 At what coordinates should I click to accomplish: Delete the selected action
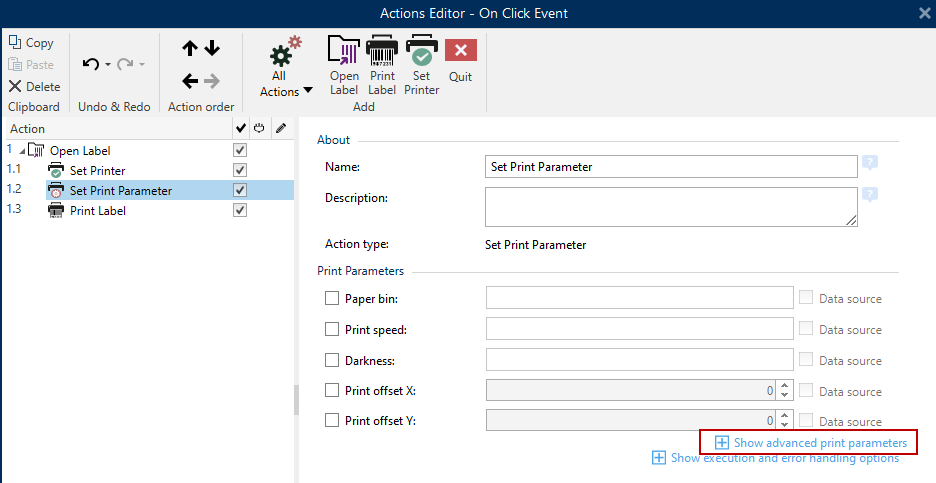point(35,87)
